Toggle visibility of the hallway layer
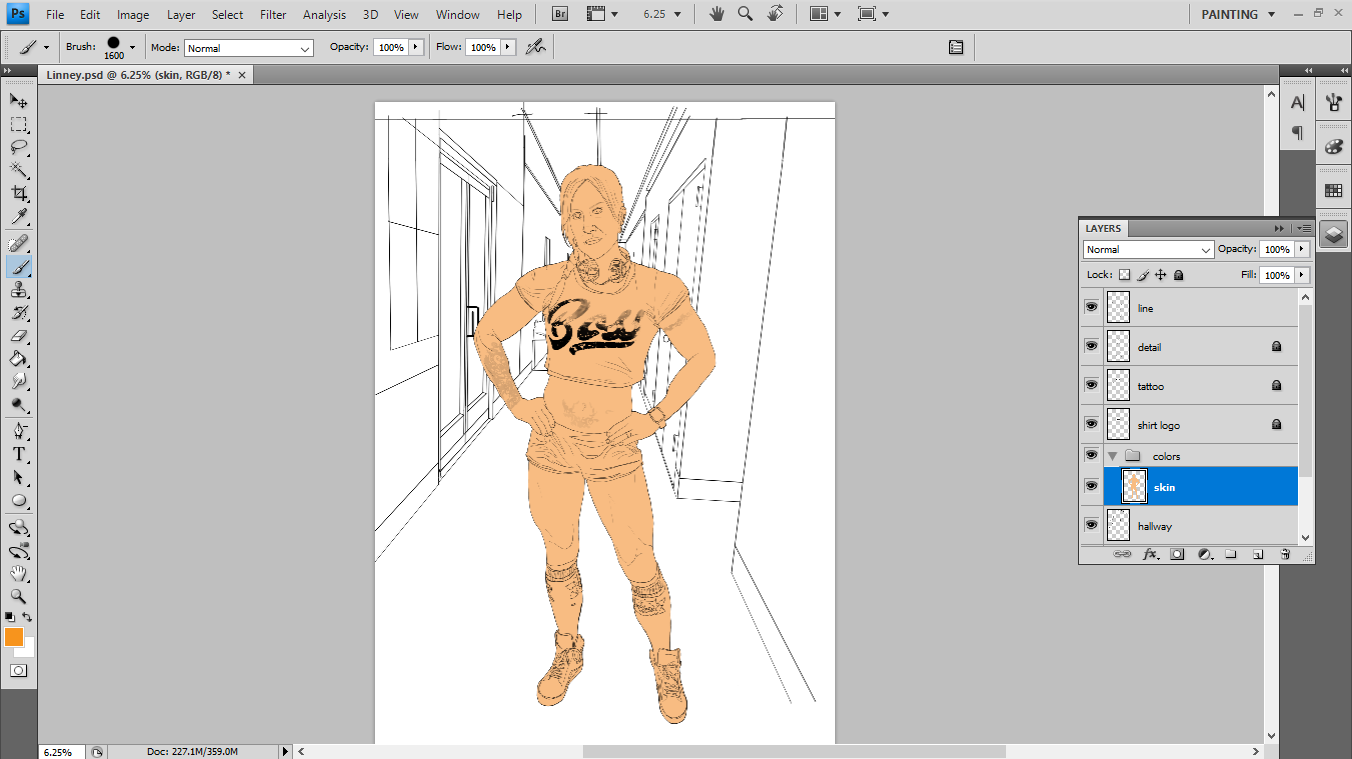Screen dimensions: 1352x759 1091,525
